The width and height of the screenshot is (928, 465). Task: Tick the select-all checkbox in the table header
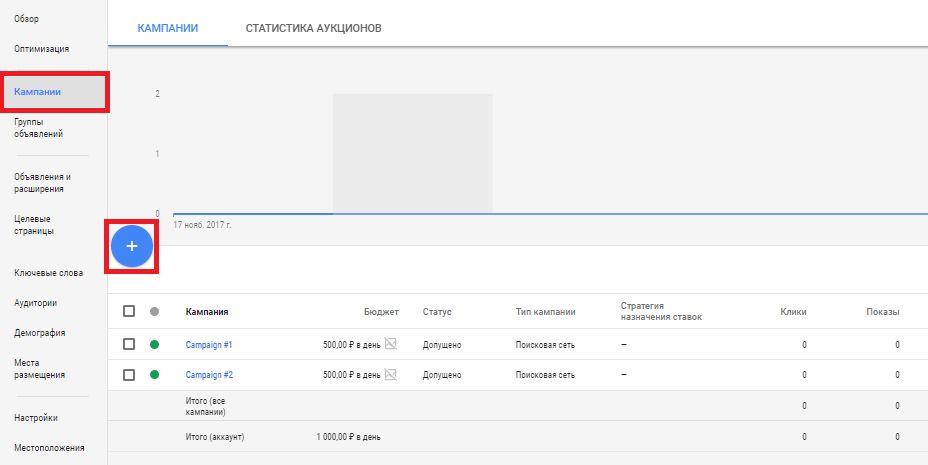129,312
